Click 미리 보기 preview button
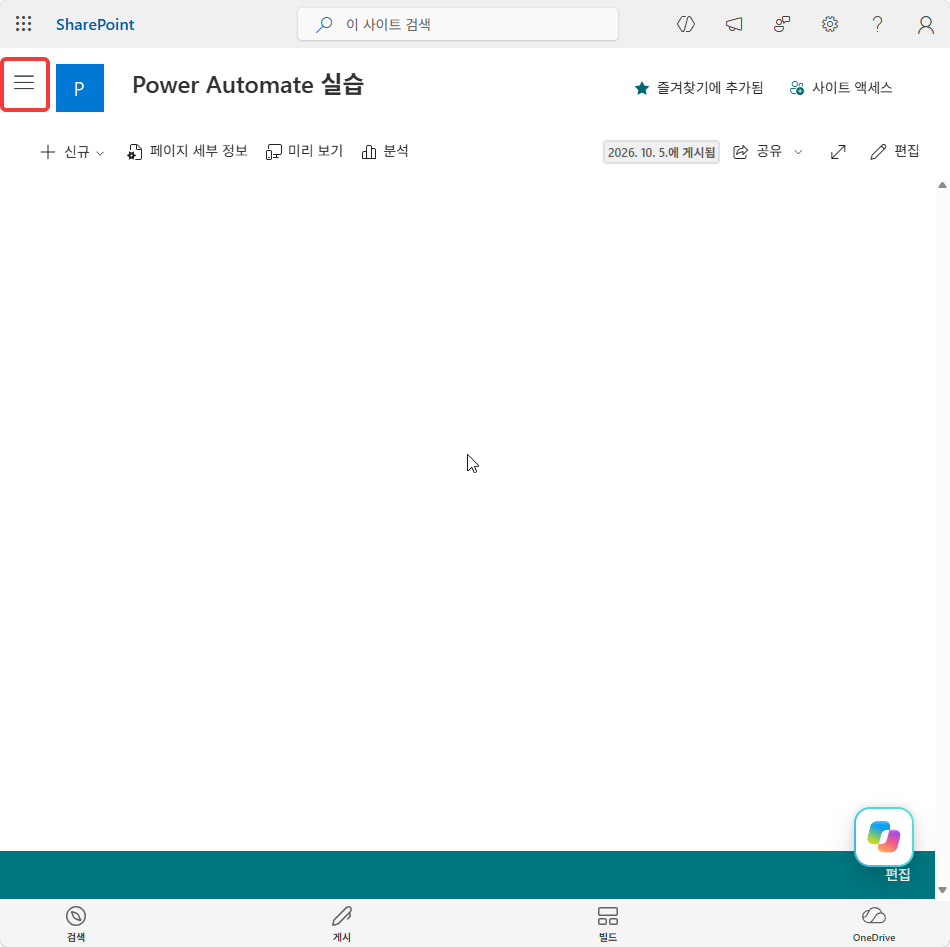Image resolution: width=950 pixels, height=947 pixels. coord(304,151)
